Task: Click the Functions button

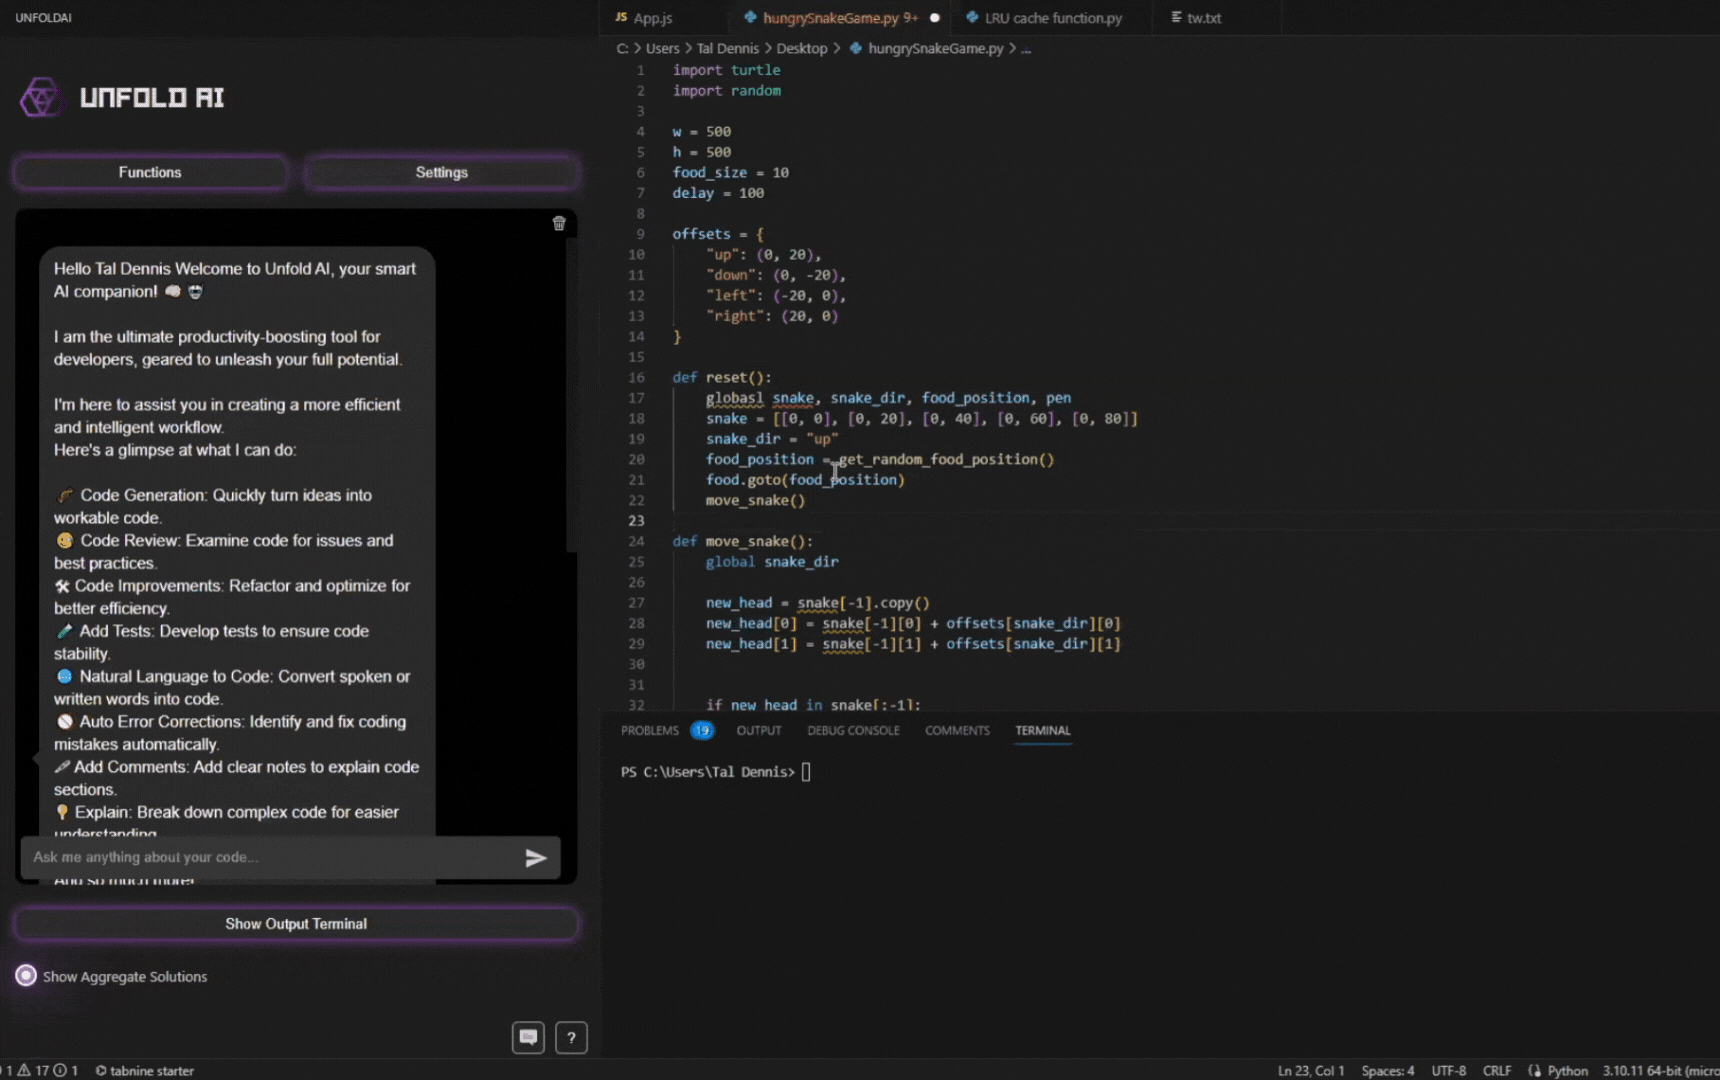Action: point(150,172)
